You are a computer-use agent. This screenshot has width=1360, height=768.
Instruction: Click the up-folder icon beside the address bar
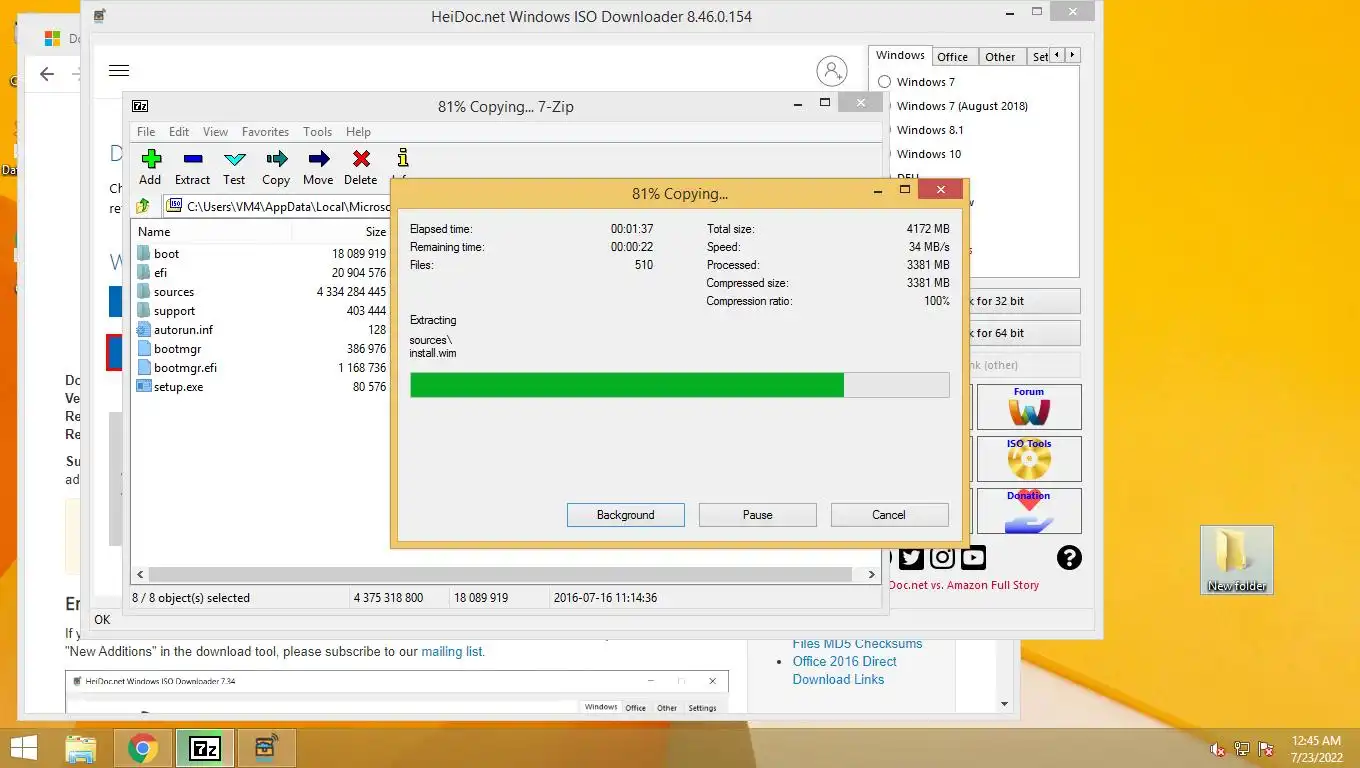(143, 206)
